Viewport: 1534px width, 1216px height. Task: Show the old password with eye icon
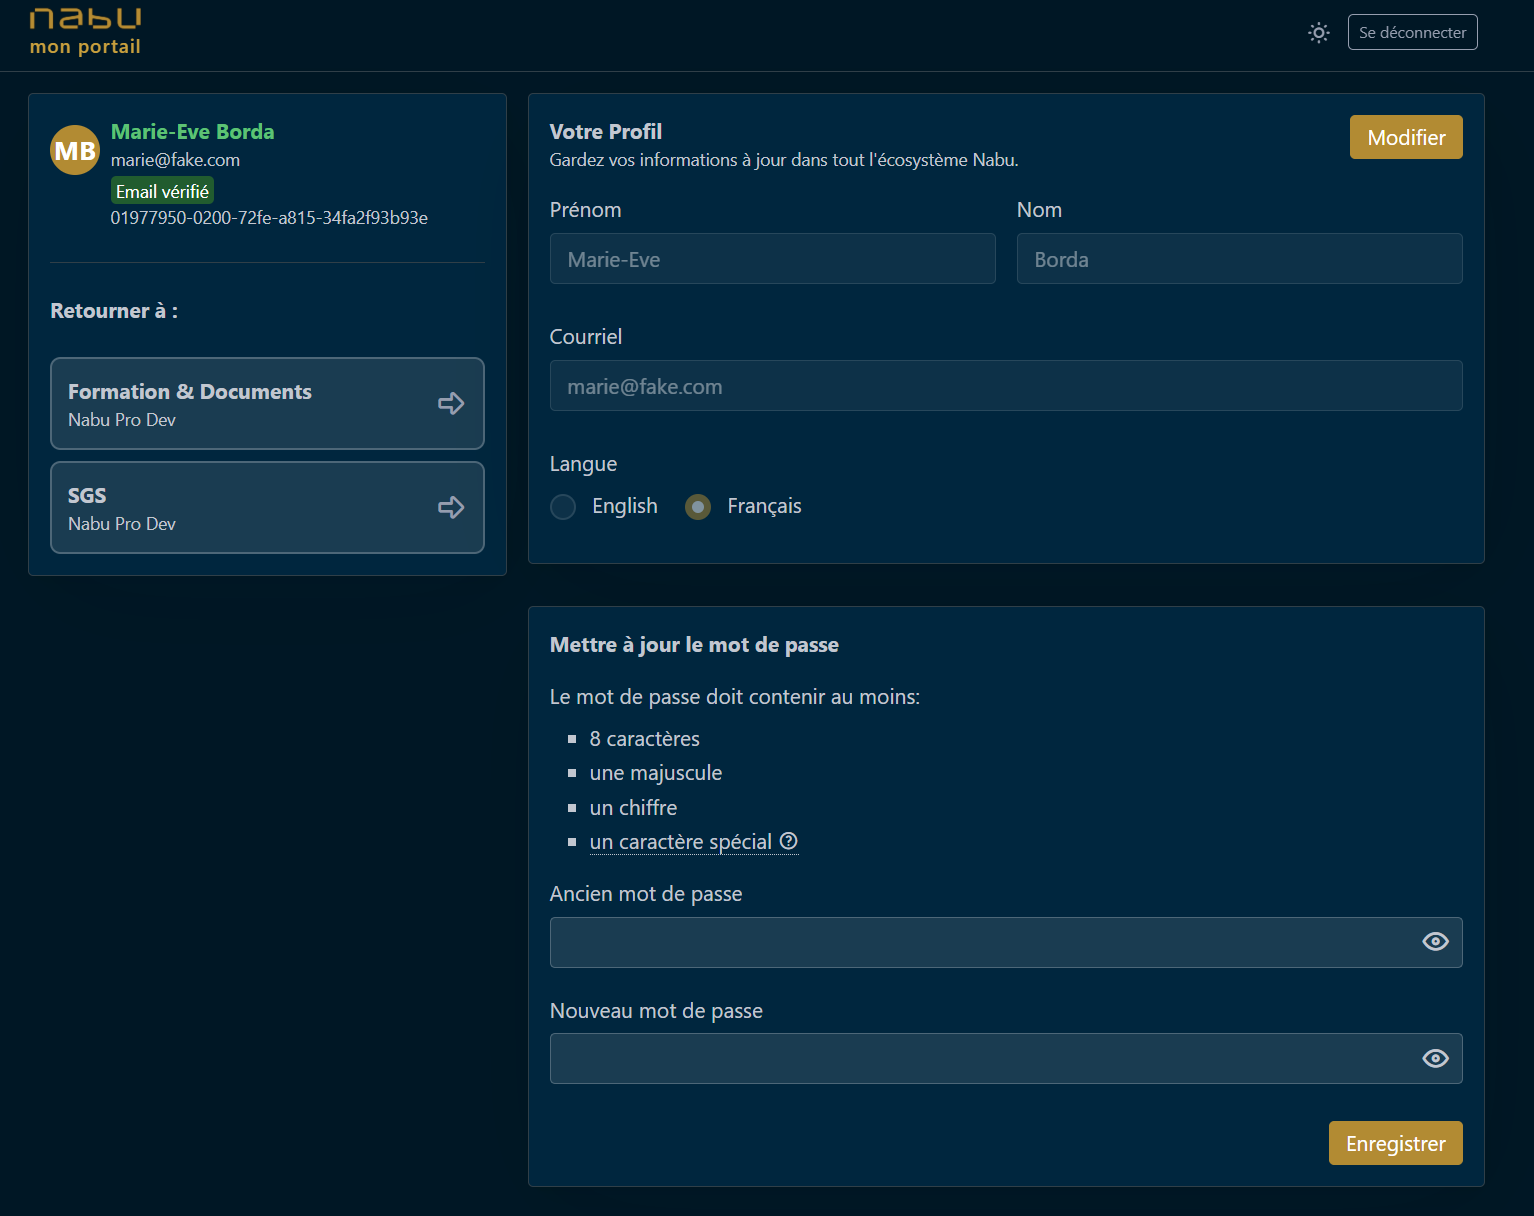(1435, 942)
